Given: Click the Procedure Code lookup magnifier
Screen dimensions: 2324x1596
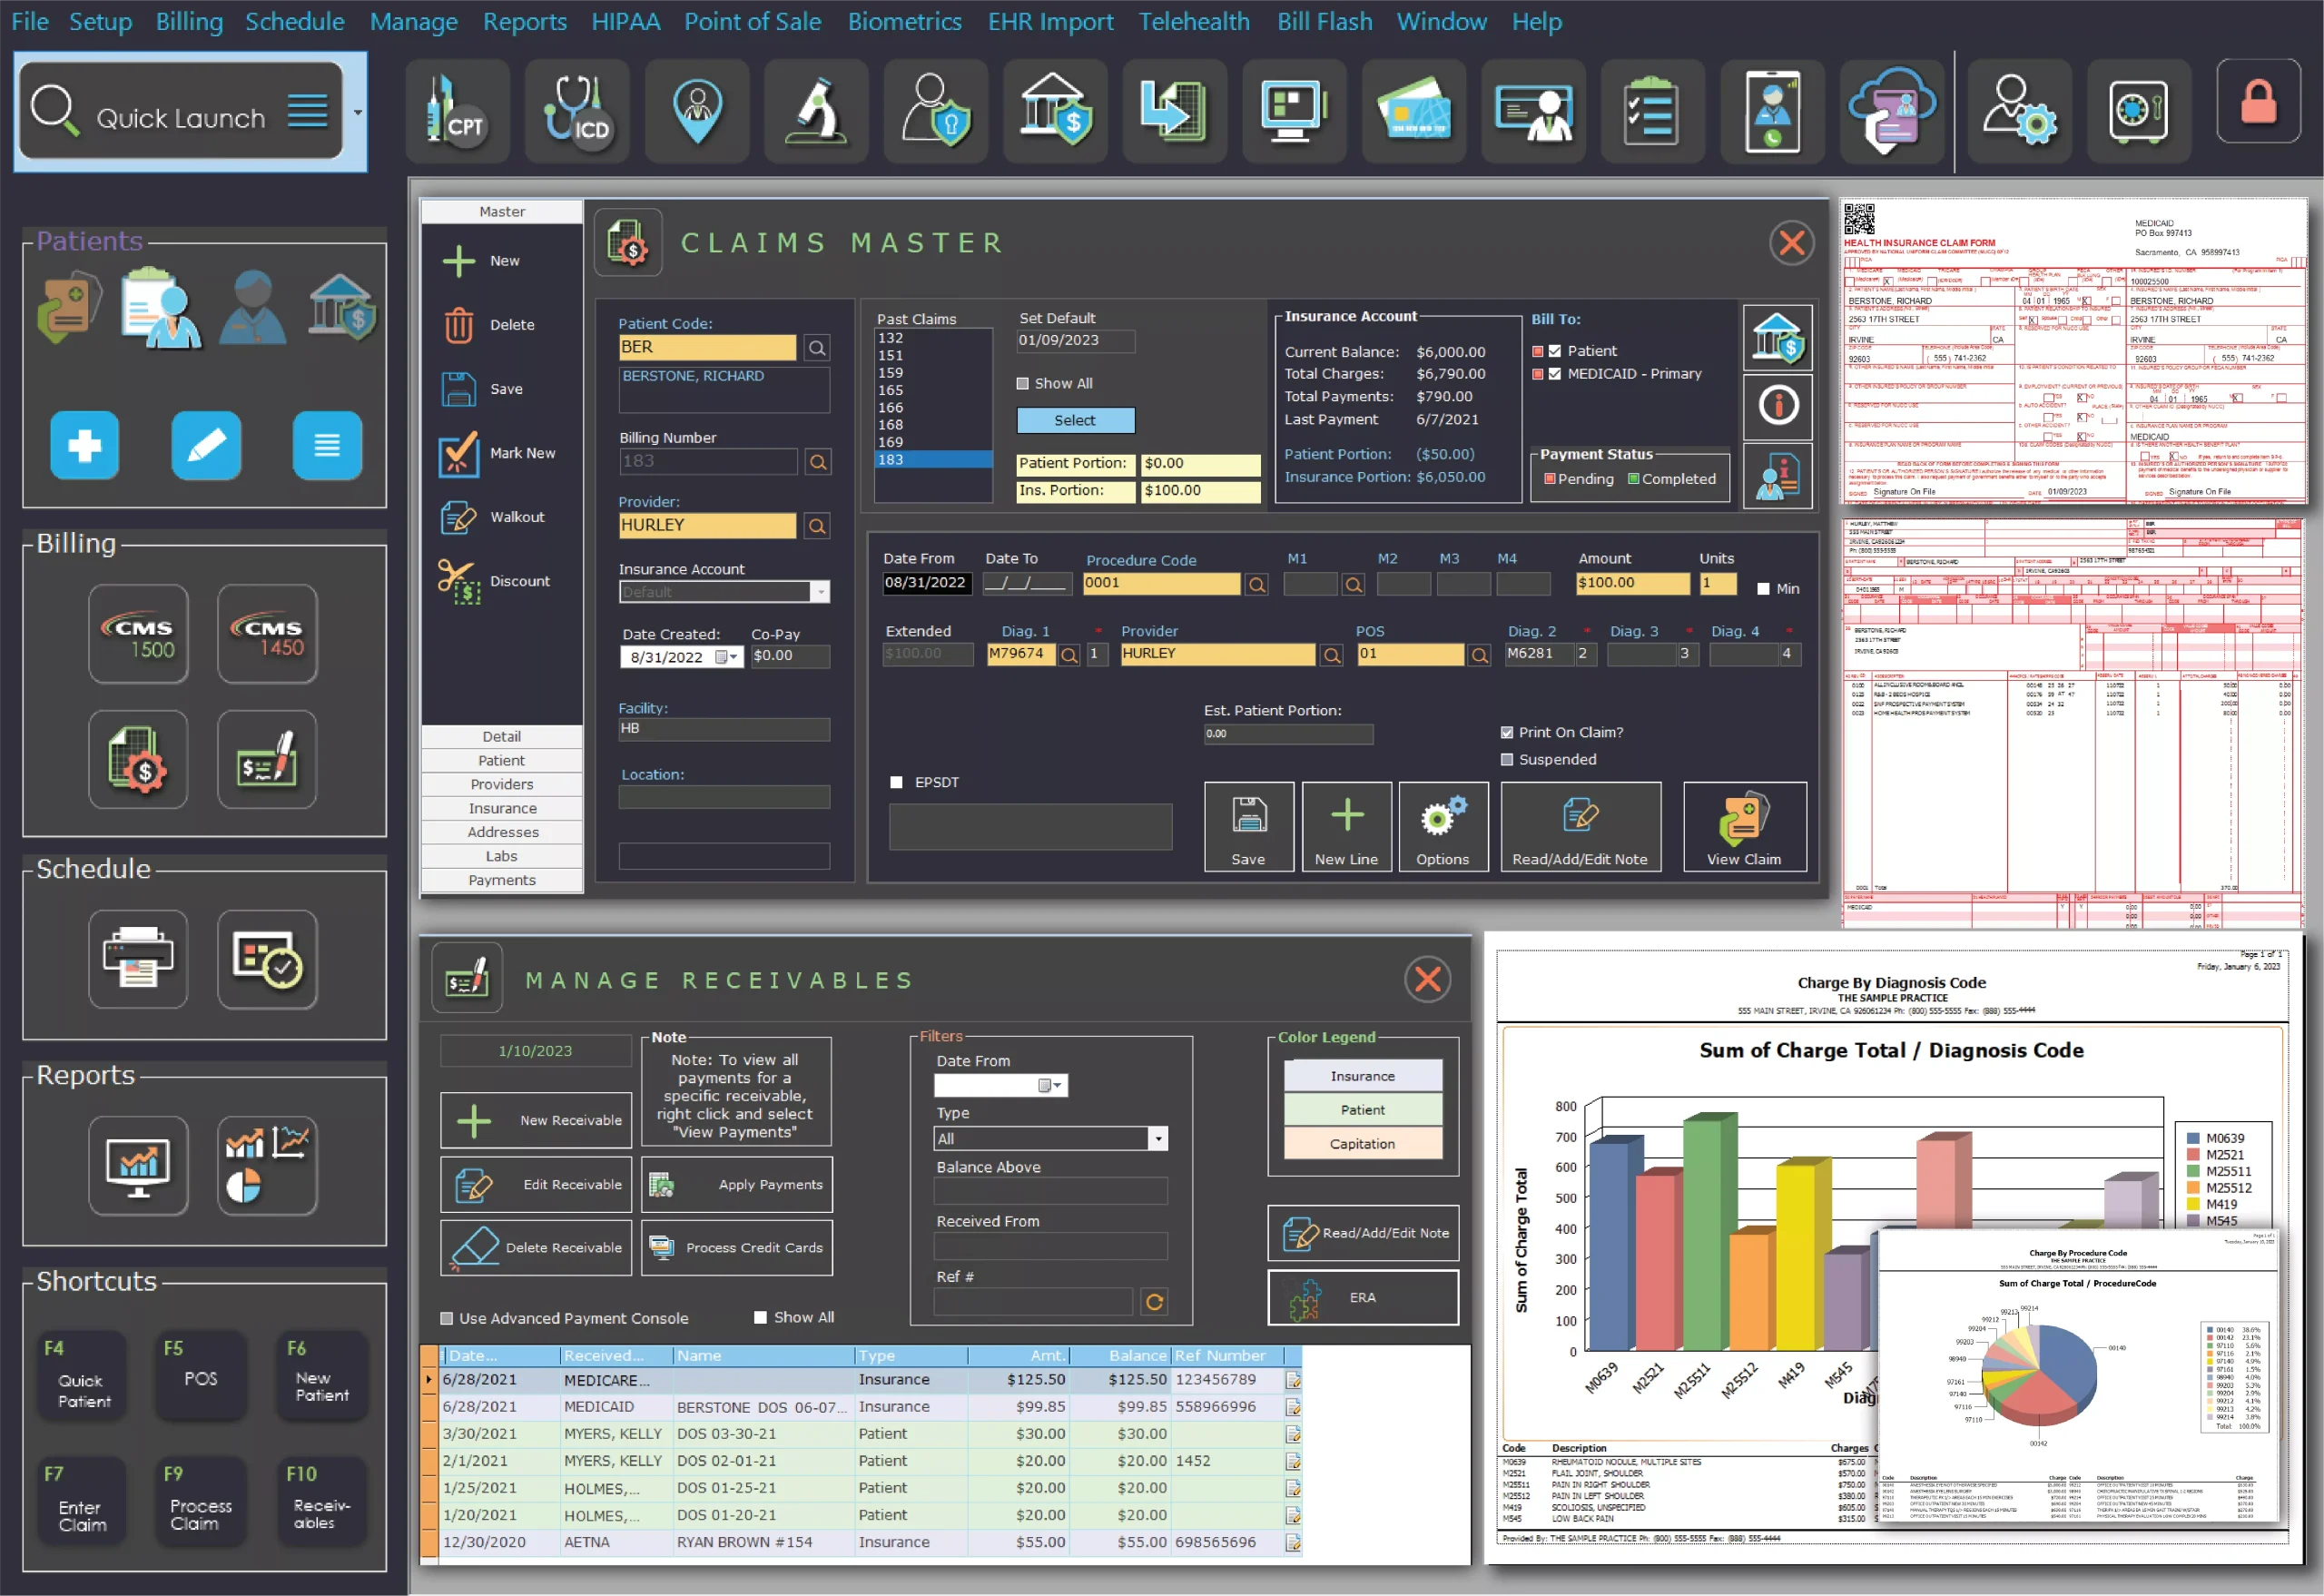Looking at the screenshot, I should tap(1257, 585).
